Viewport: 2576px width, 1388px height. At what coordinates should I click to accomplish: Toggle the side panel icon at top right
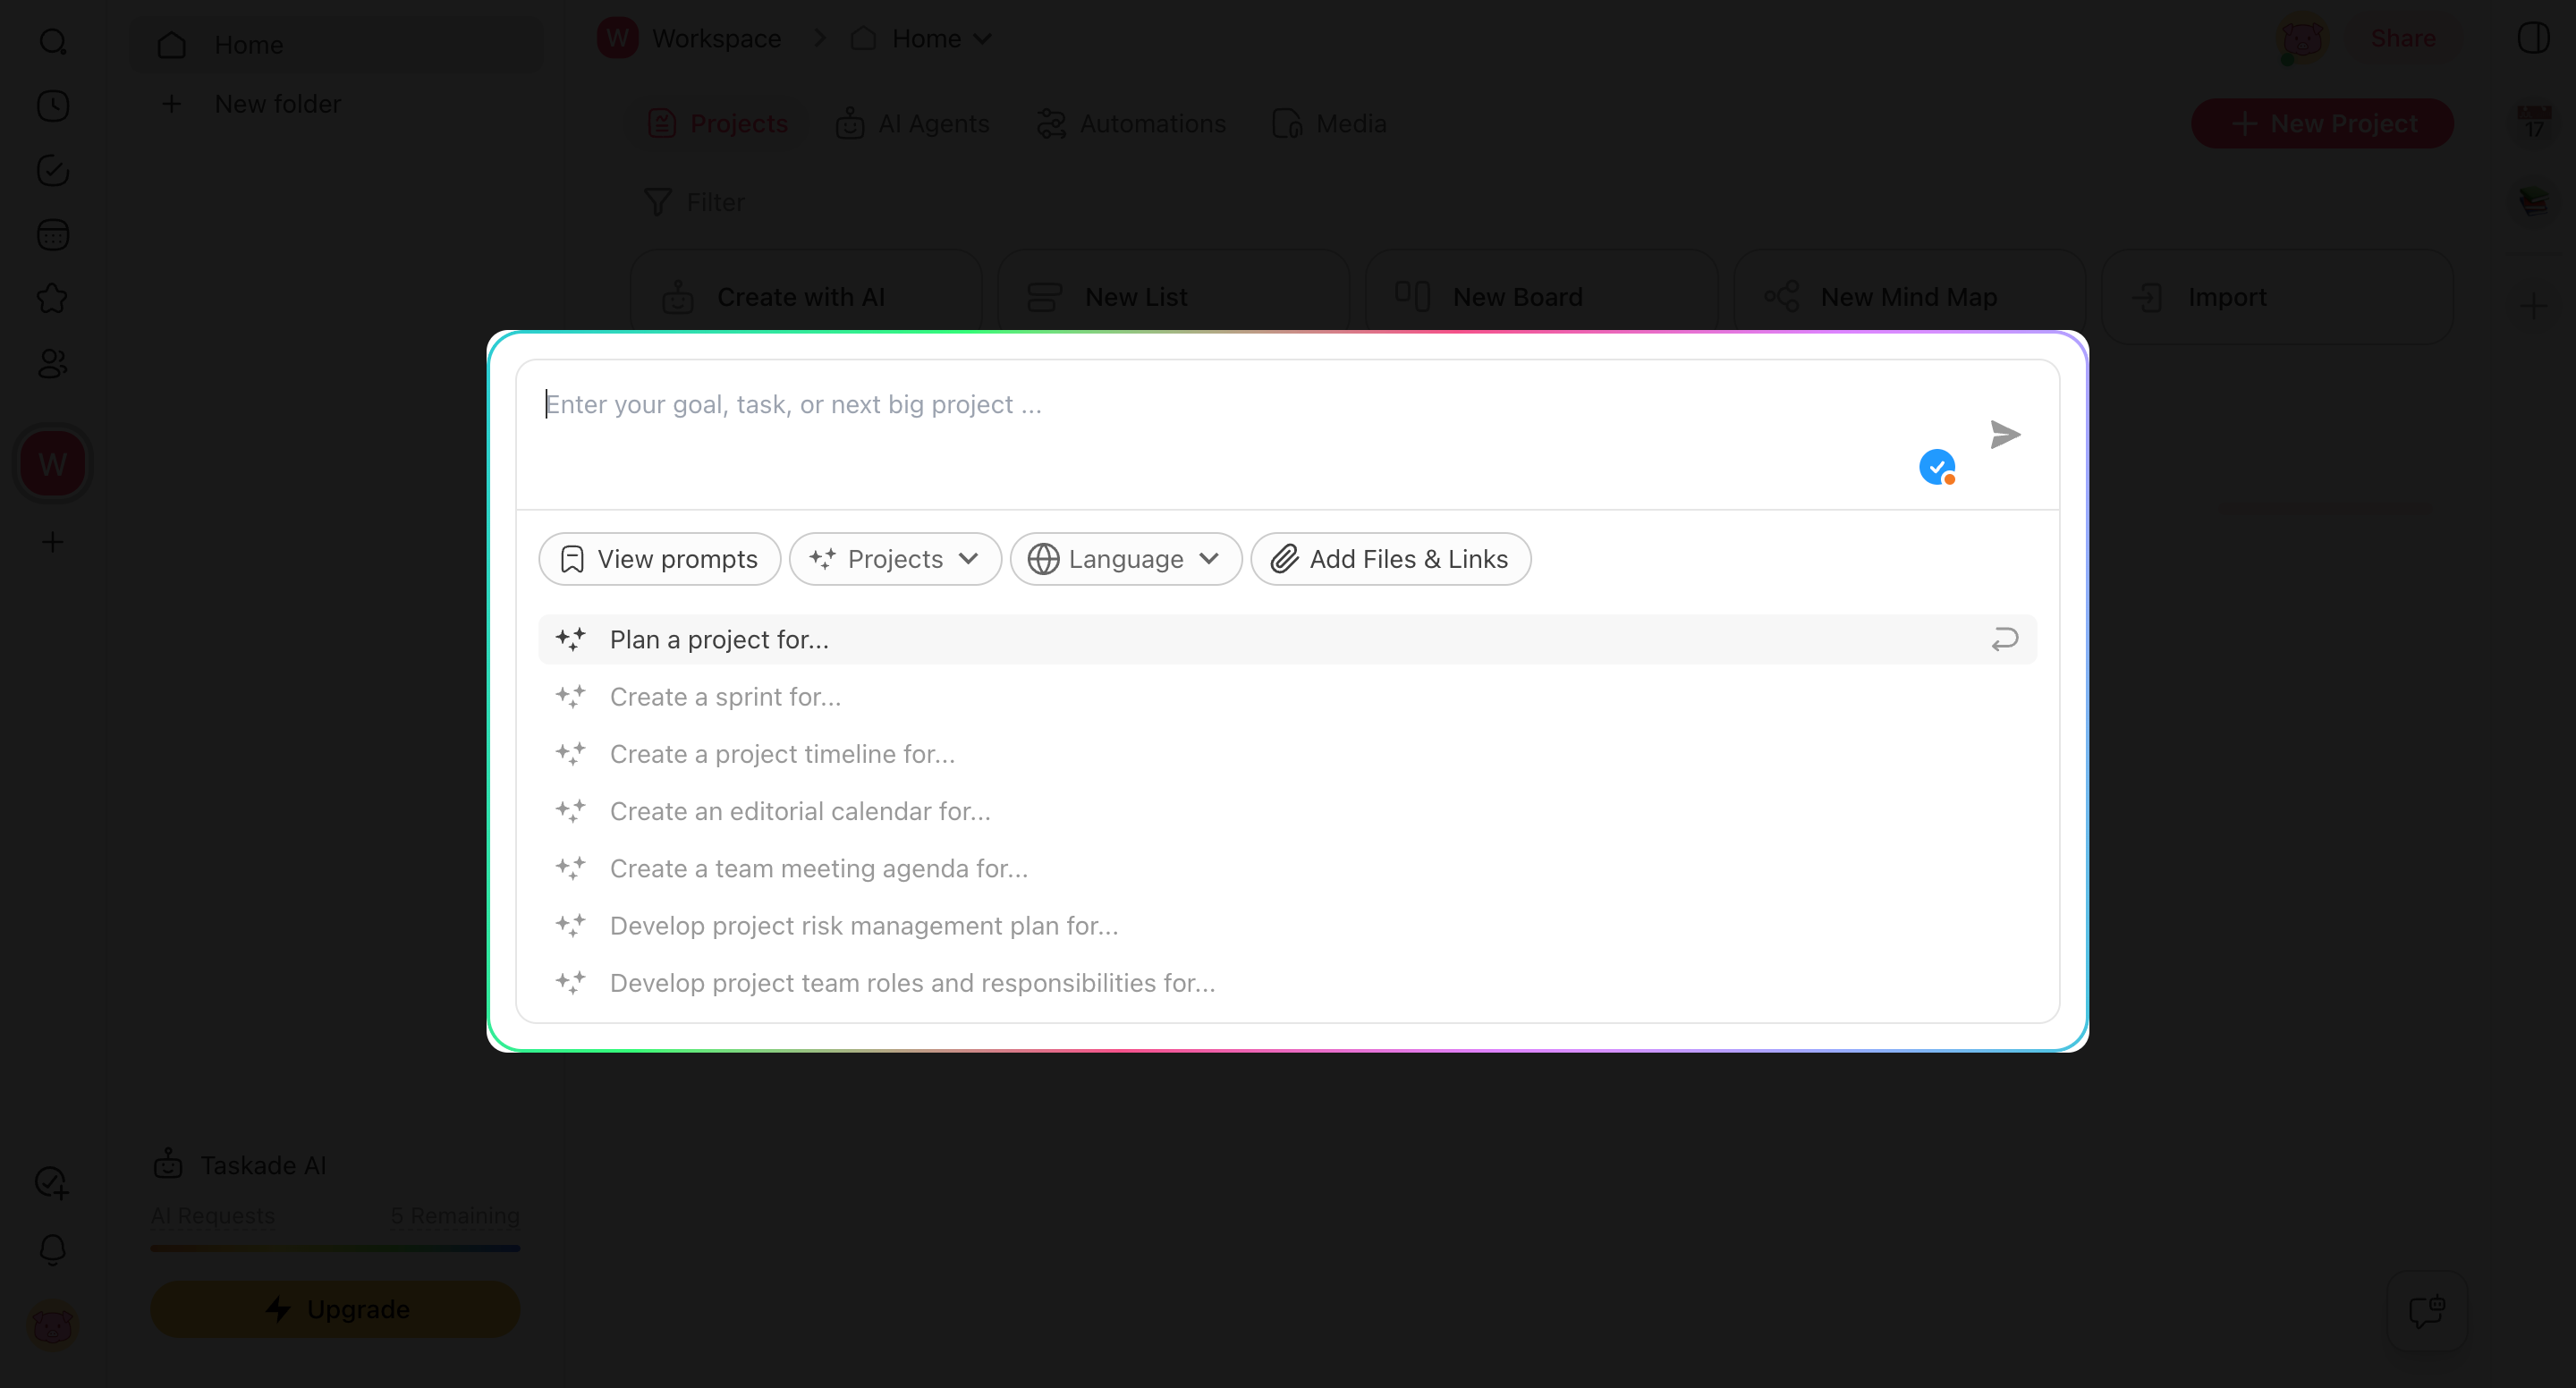tap(2534, 38)
